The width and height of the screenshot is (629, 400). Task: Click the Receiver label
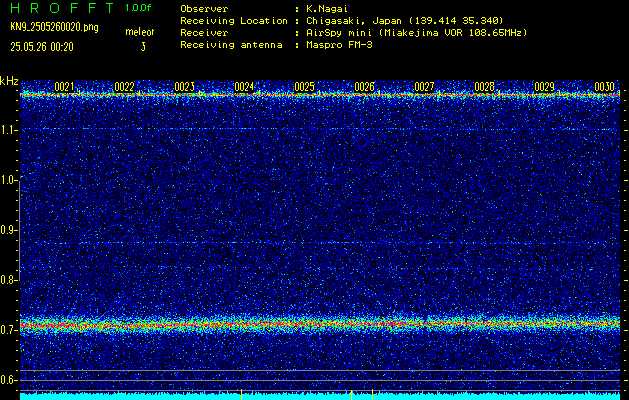click(204, 33)
